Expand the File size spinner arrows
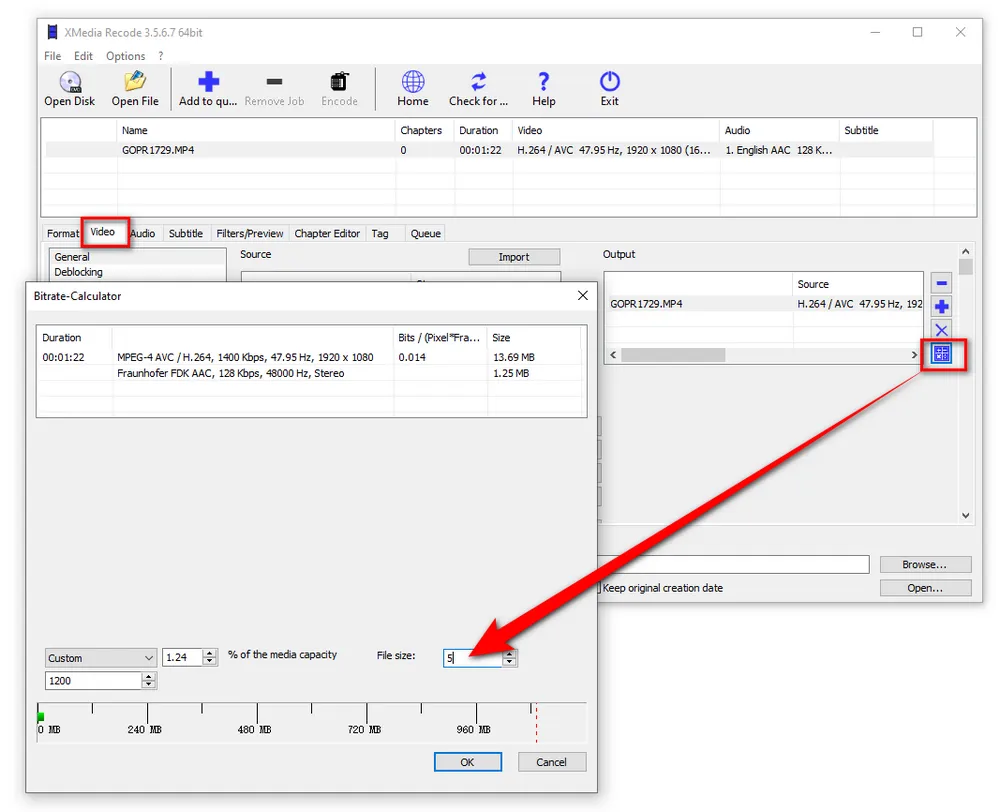The height and width of the screenshot is (812, 1000). coord(510,657)
